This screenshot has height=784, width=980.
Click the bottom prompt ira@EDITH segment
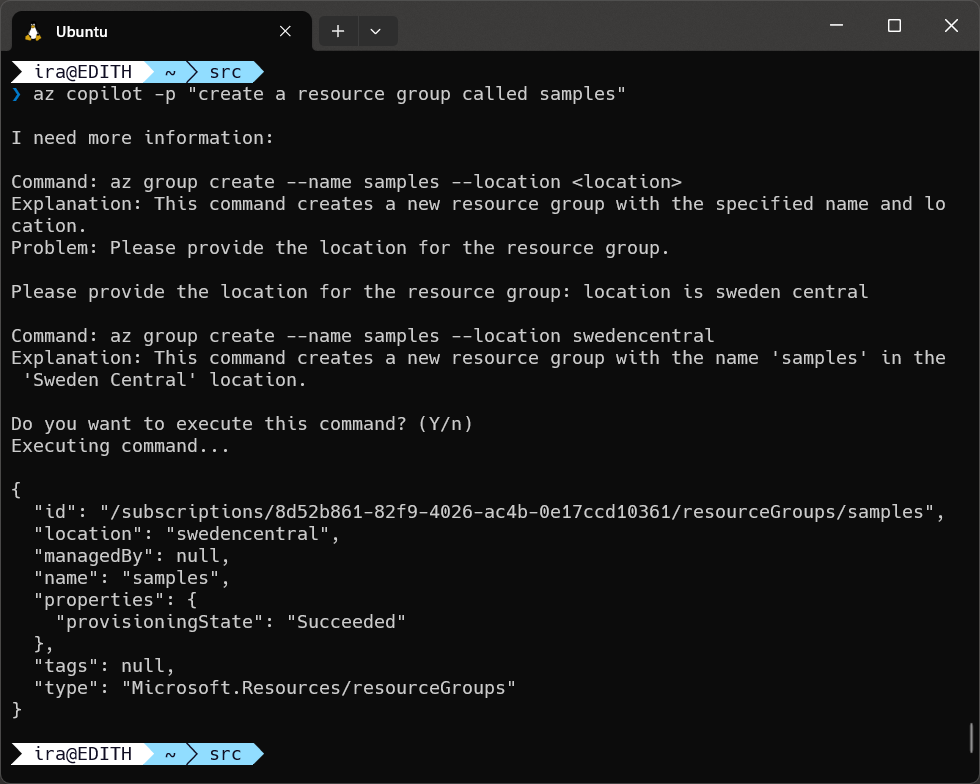coord(82,754)
